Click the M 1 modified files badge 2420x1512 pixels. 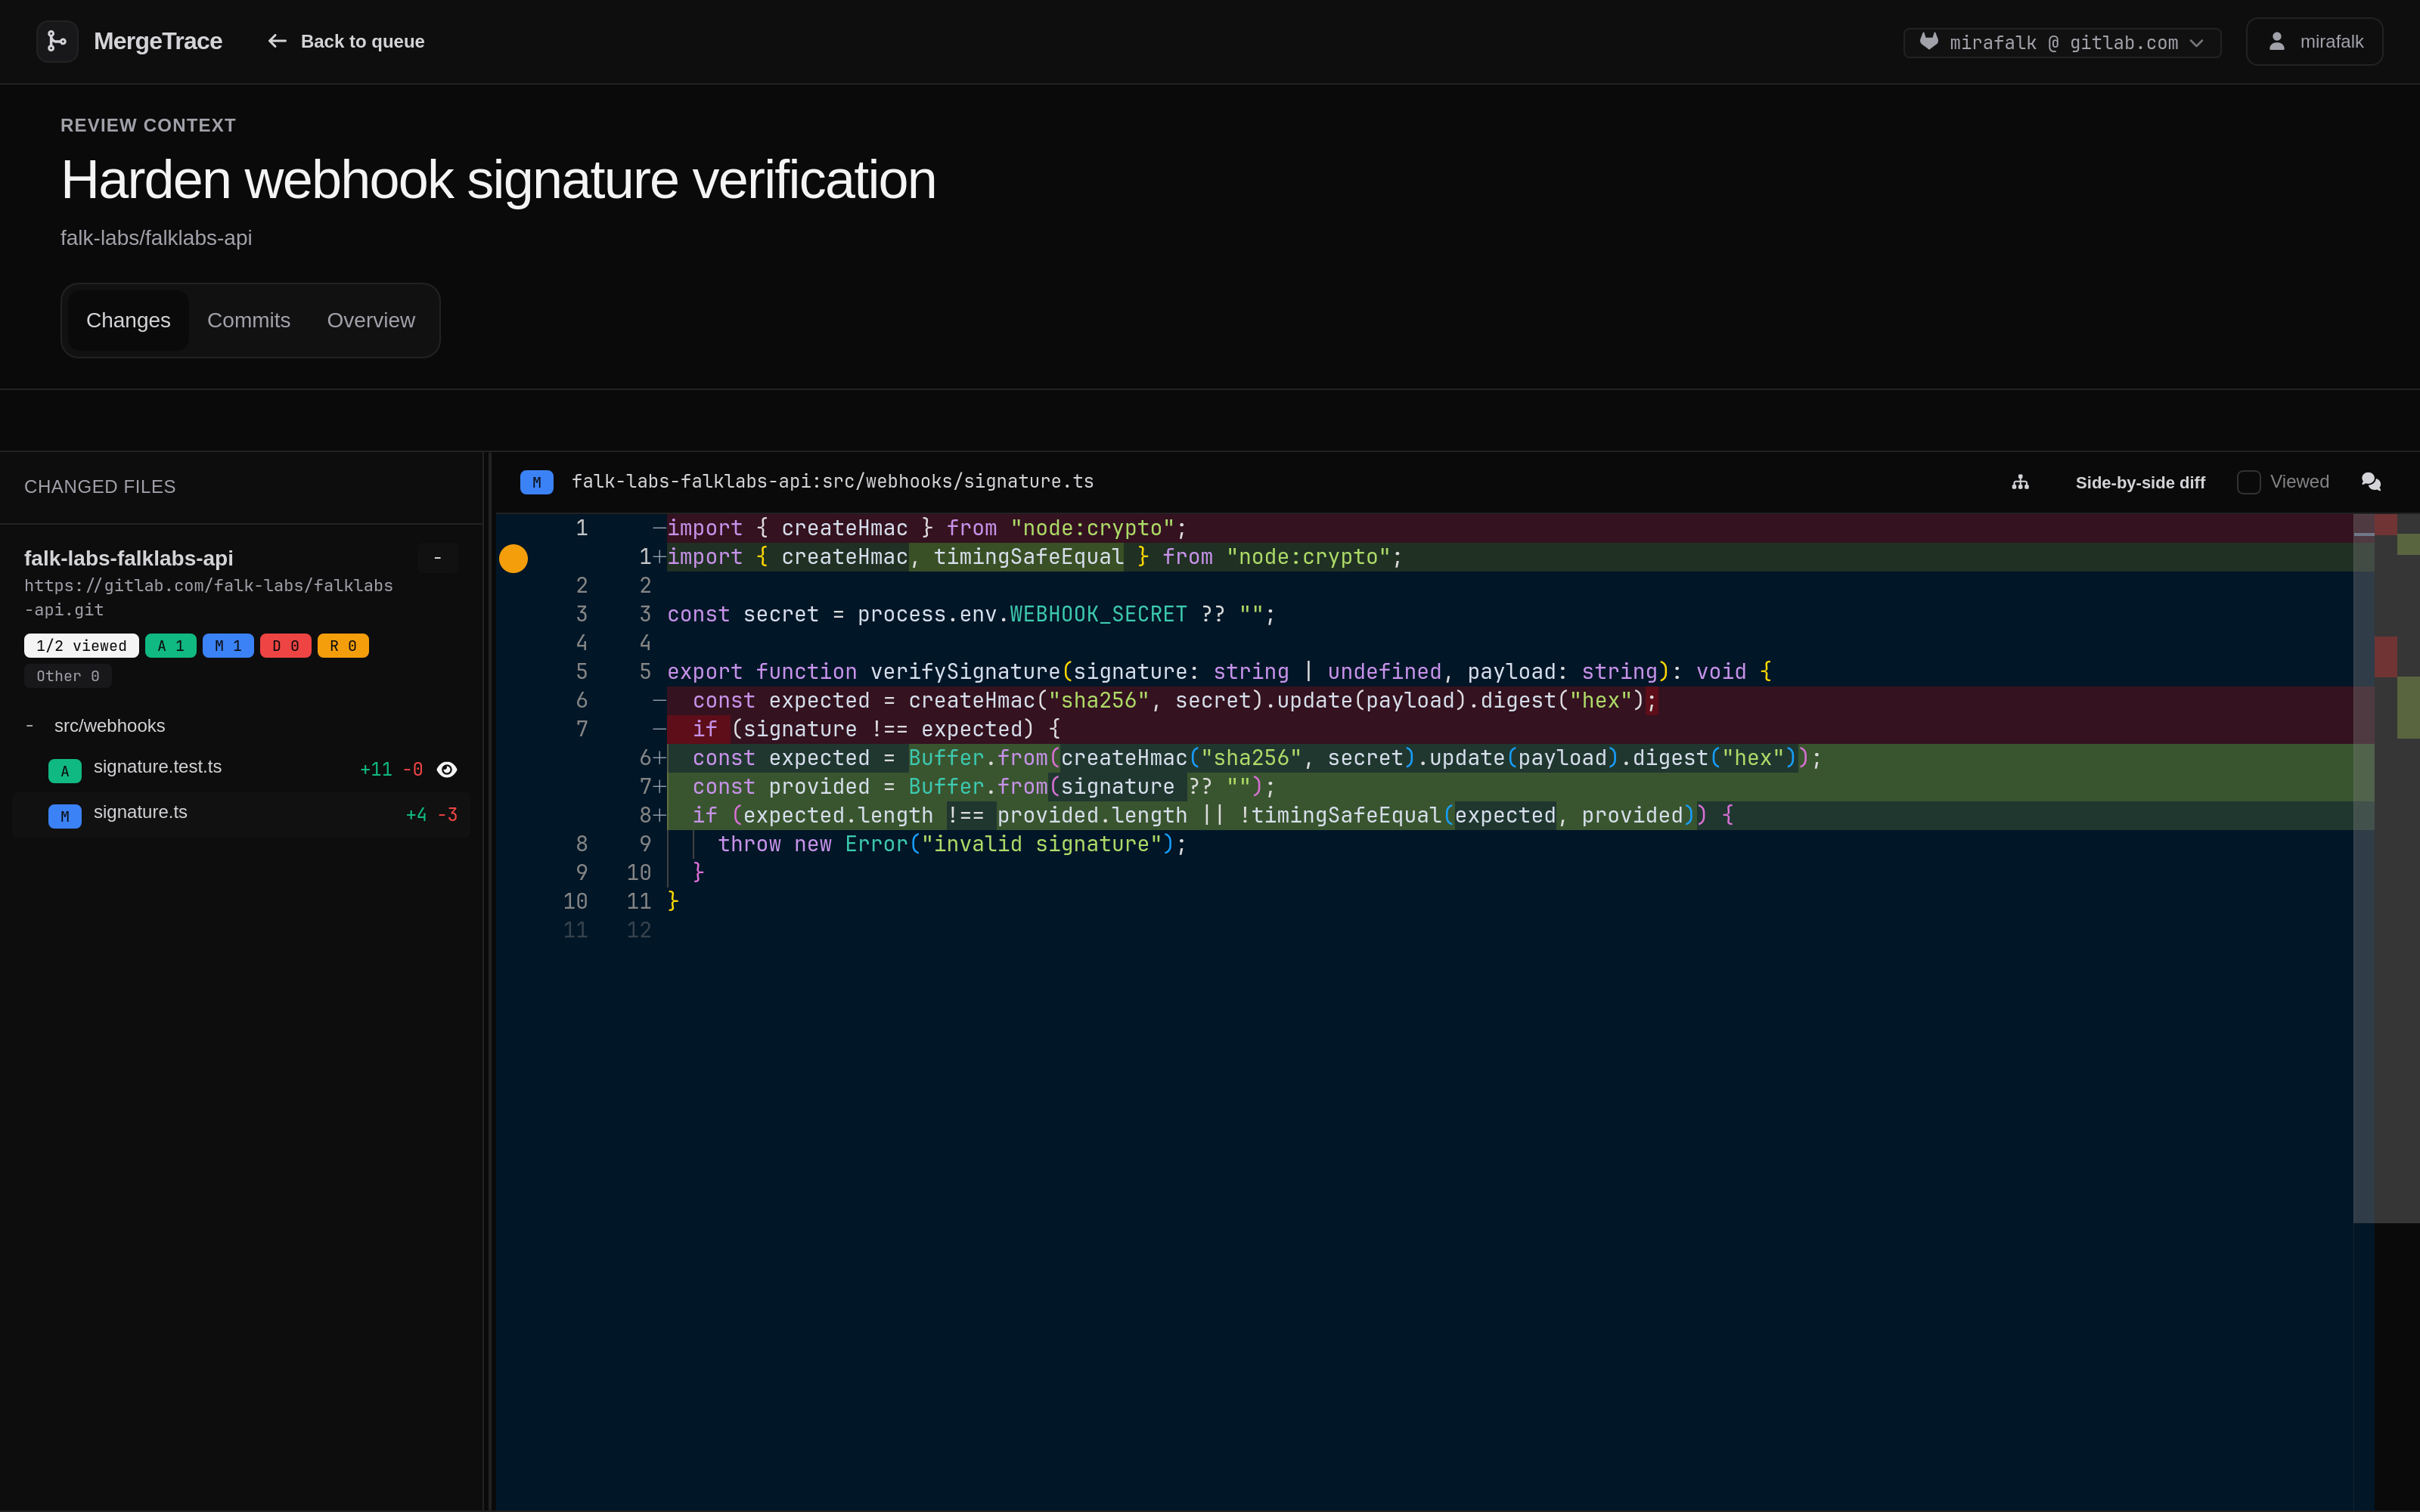(x=228, y=646)
